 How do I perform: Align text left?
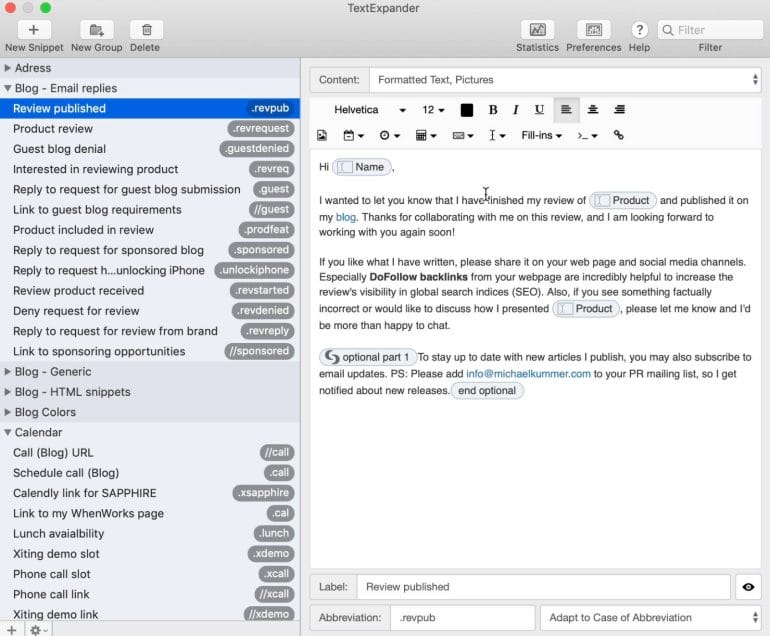pos(566,110)
